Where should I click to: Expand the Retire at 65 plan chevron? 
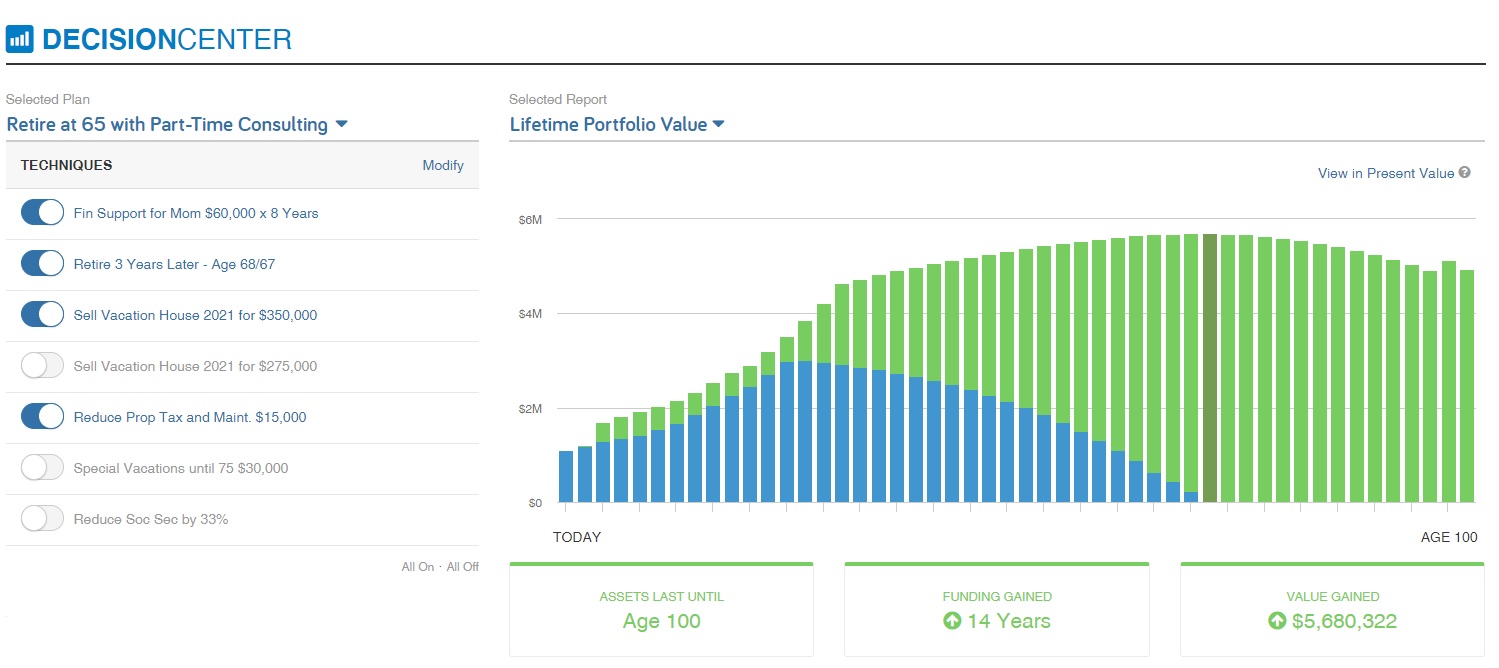click(341, 124)
